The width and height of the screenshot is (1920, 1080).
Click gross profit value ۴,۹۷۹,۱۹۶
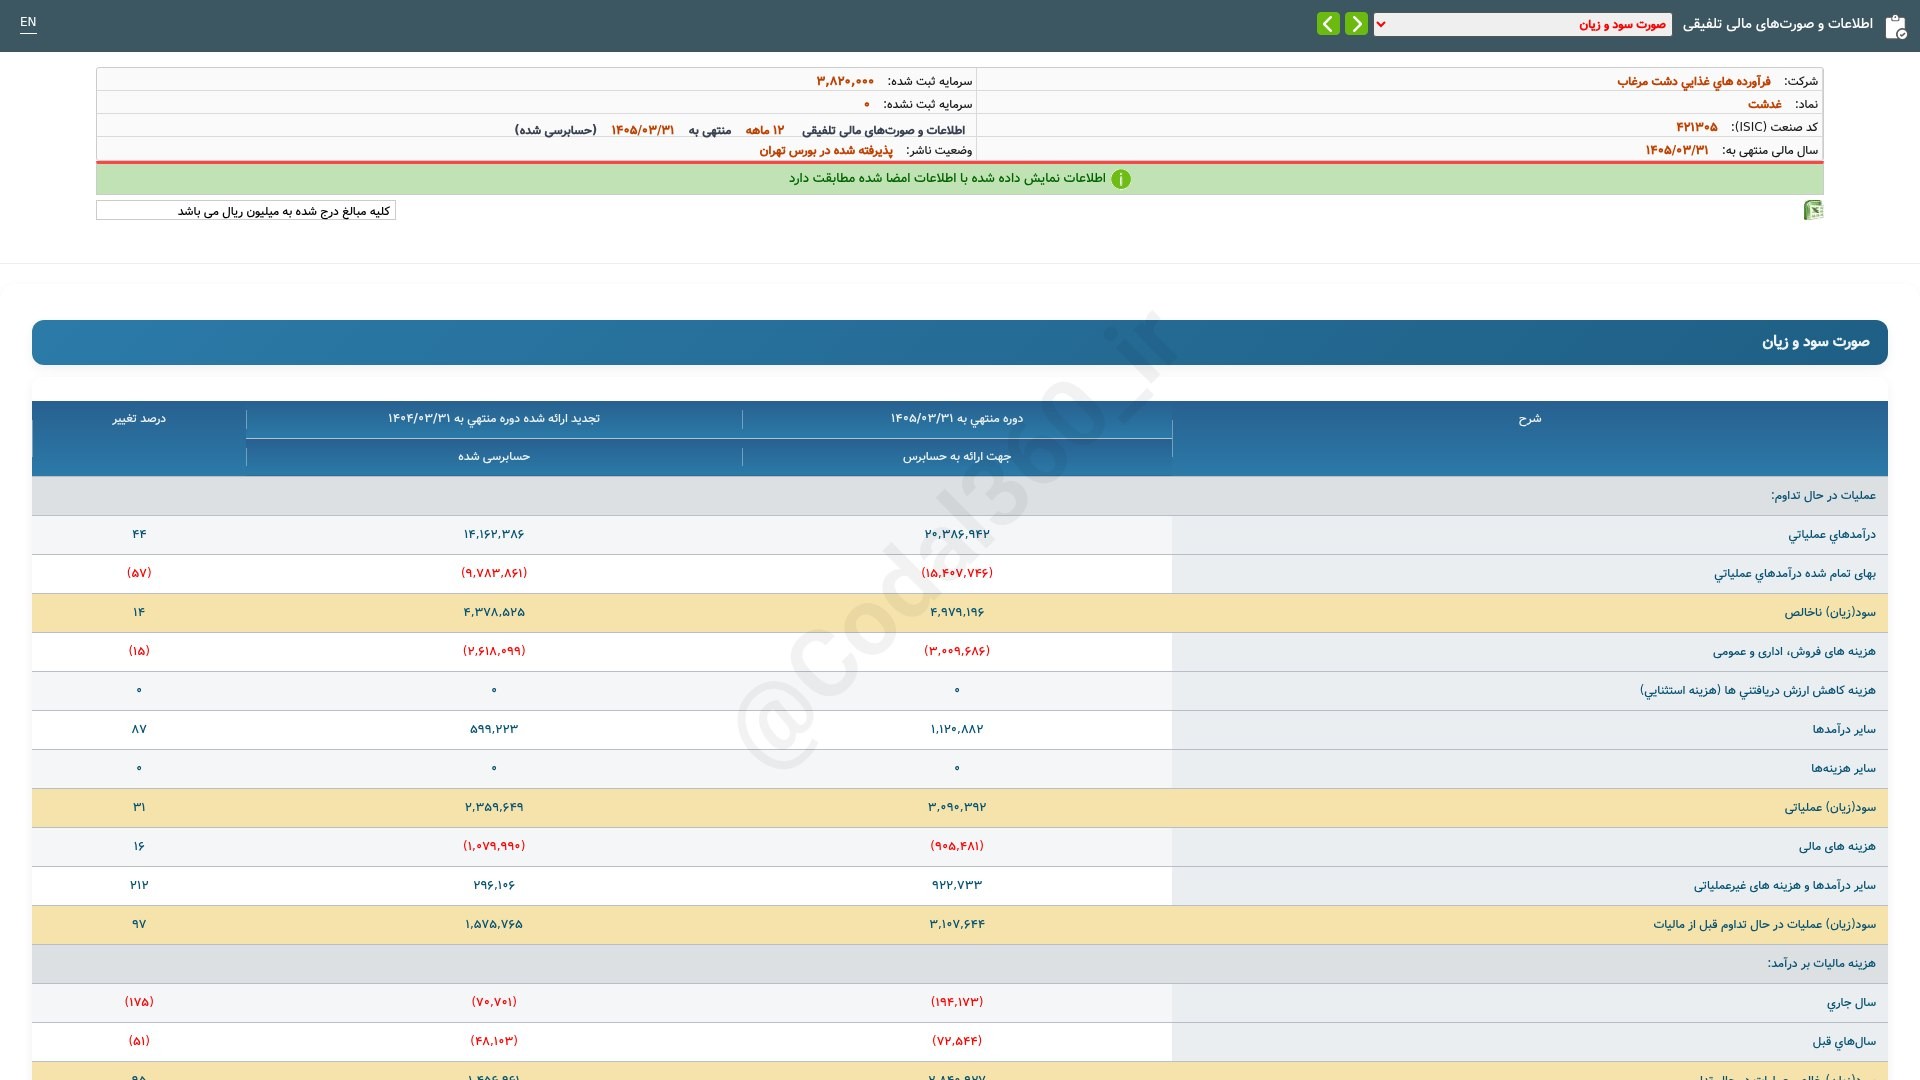957,612
